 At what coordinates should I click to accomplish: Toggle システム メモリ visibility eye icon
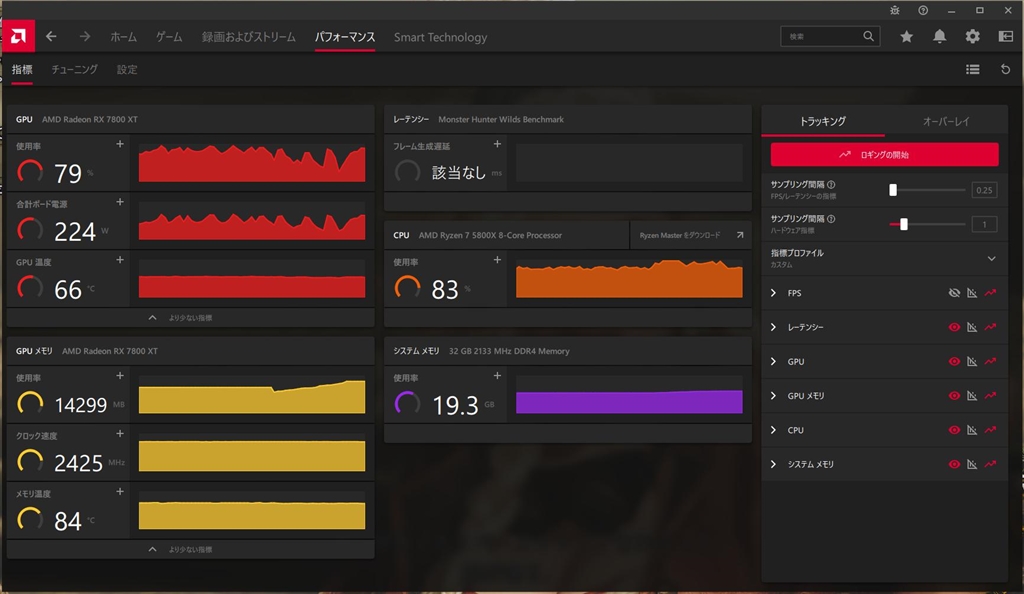point(954,464)
